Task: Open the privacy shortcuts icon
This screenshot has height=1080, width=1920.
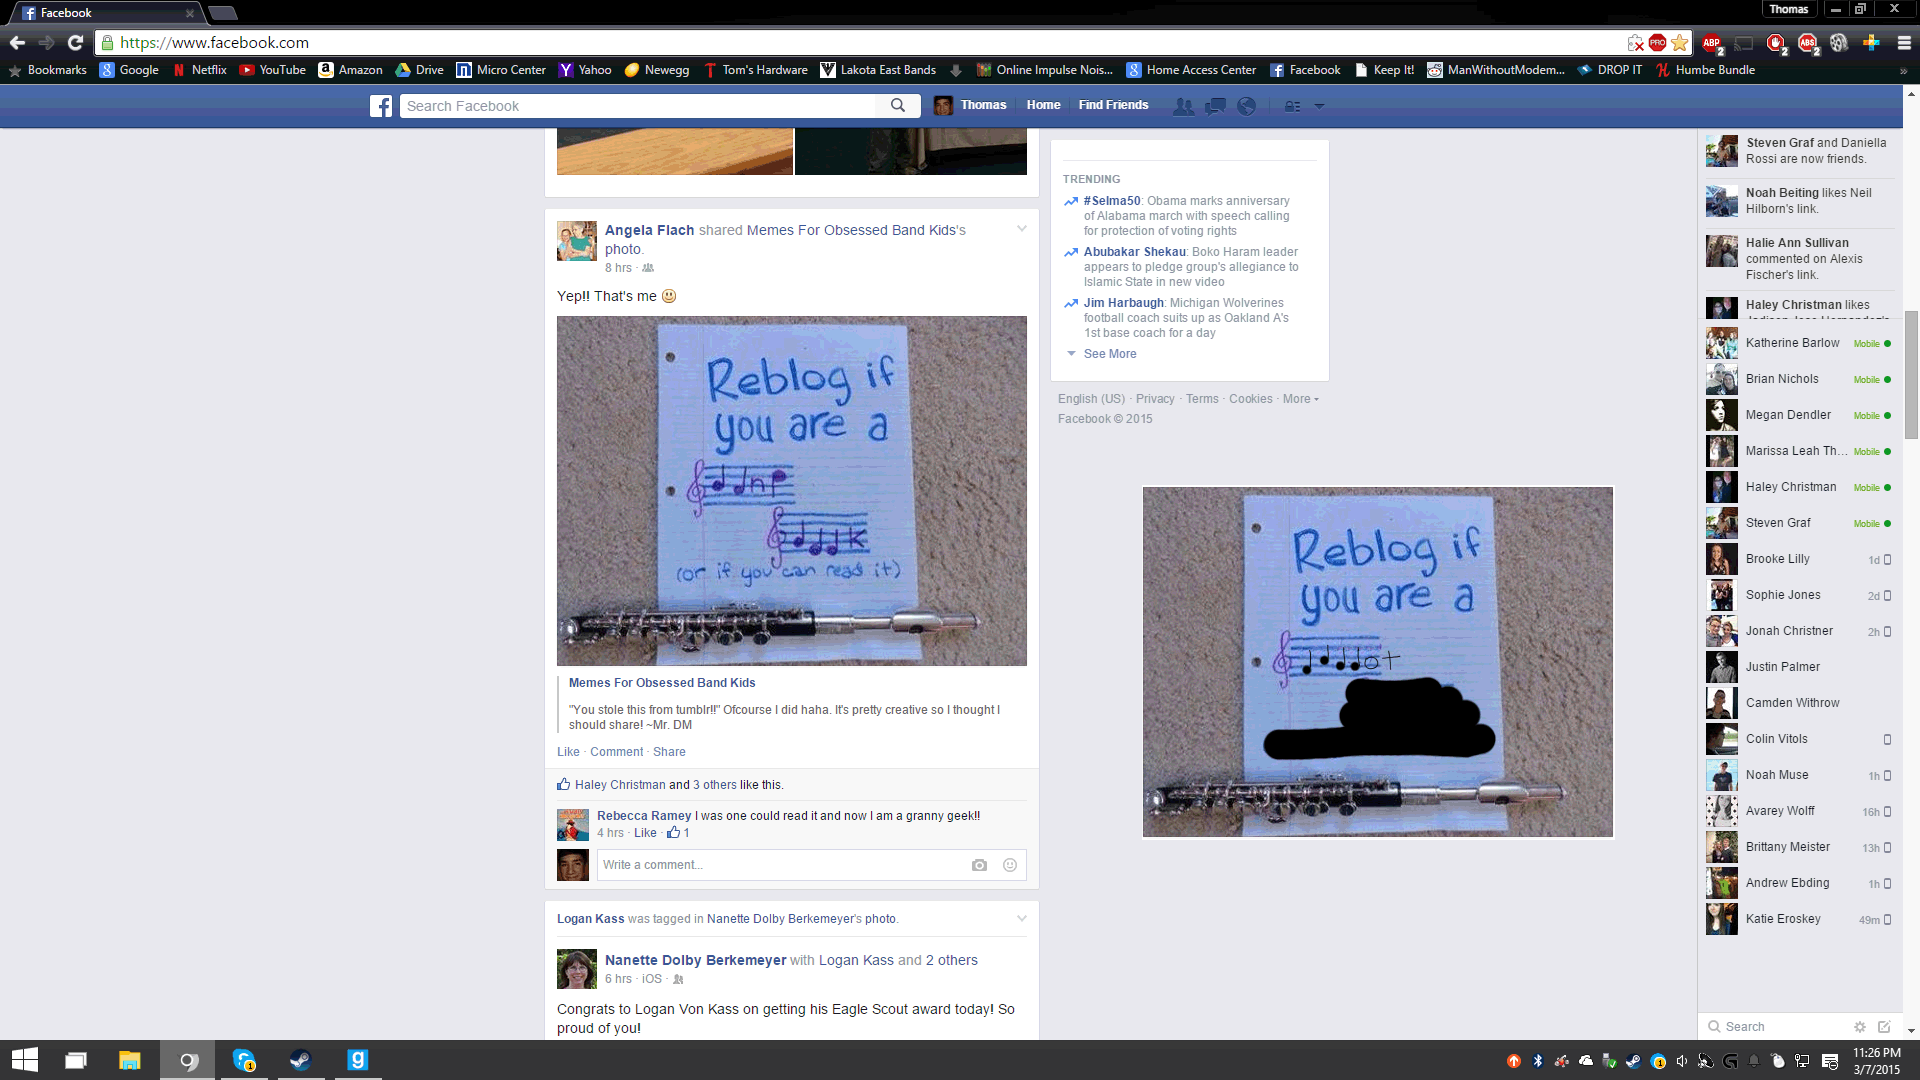Action: coord(1293,106)
